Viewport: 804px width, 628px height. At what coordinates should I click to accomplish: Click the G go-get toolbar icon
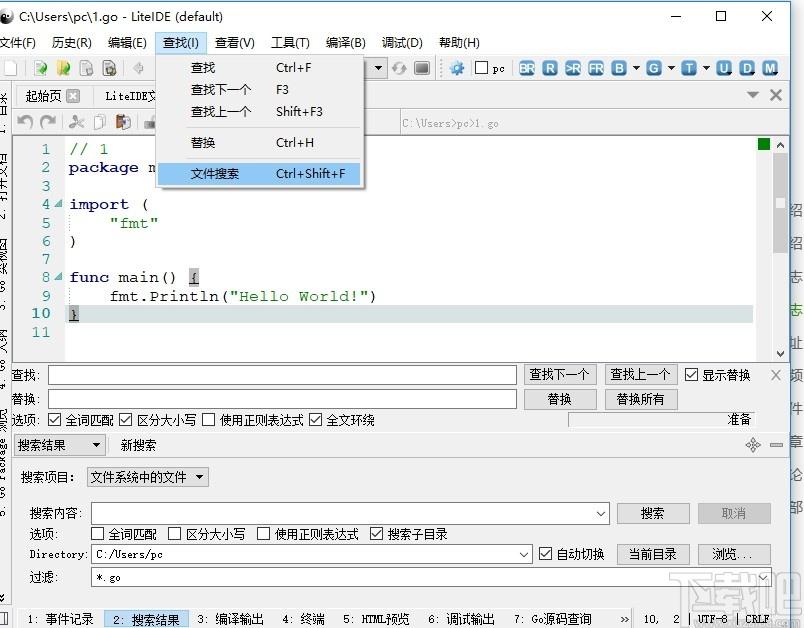click(x=653, y=68)
